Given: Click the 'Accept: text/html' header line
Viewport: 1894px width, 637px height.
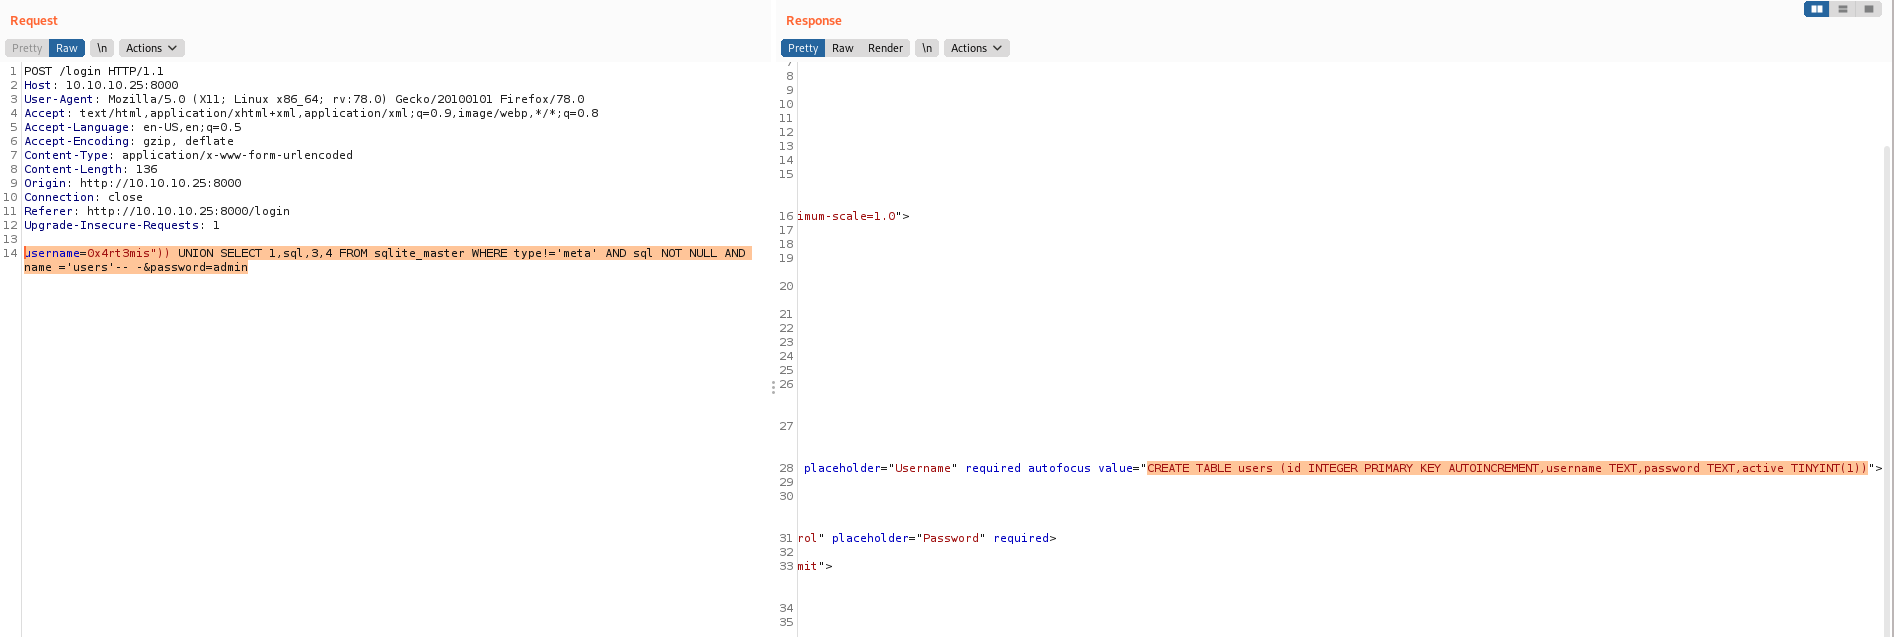Looking at the screenshot, I should pos(311,113).
